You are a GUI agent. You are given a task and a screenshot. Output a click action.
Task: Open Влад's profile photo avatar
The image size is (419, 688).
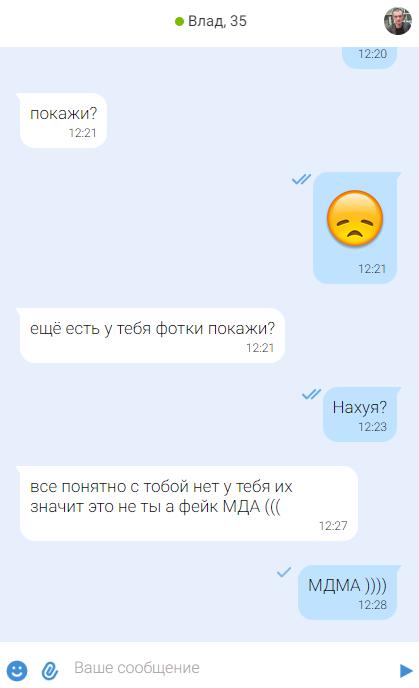[x=398, y=21]
